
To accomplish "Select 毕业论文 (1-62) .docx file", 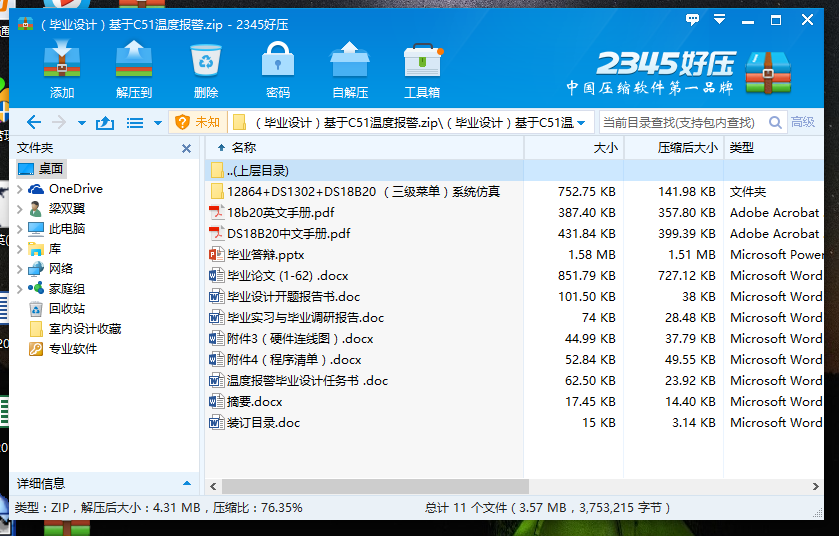I will (514, 275).
